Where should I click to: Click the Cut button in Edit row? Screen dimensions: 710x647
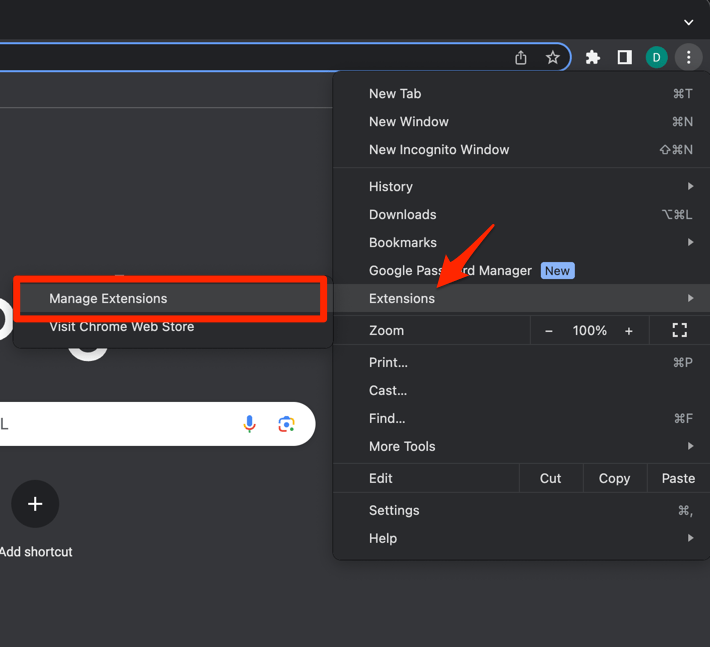551,479
